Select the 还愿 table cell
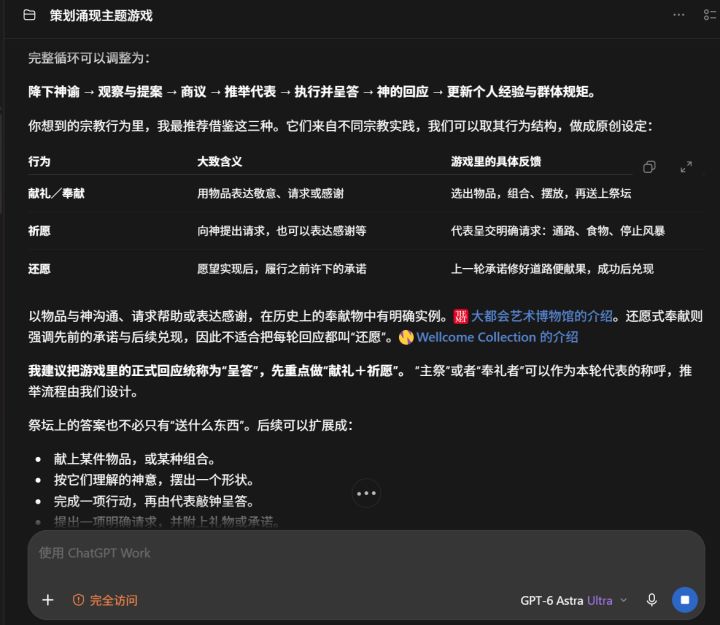The height and width of the screenshot is (625, 720). click(x=39, y=269)
